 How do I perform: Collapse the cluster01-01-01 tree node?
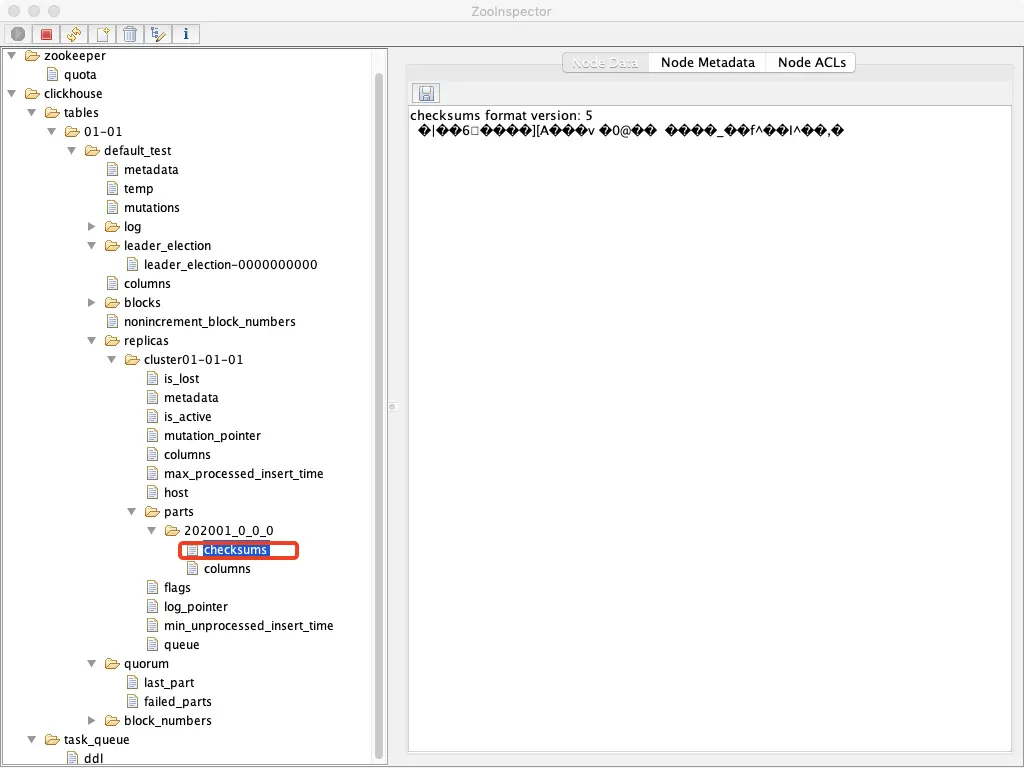(112, 359)
